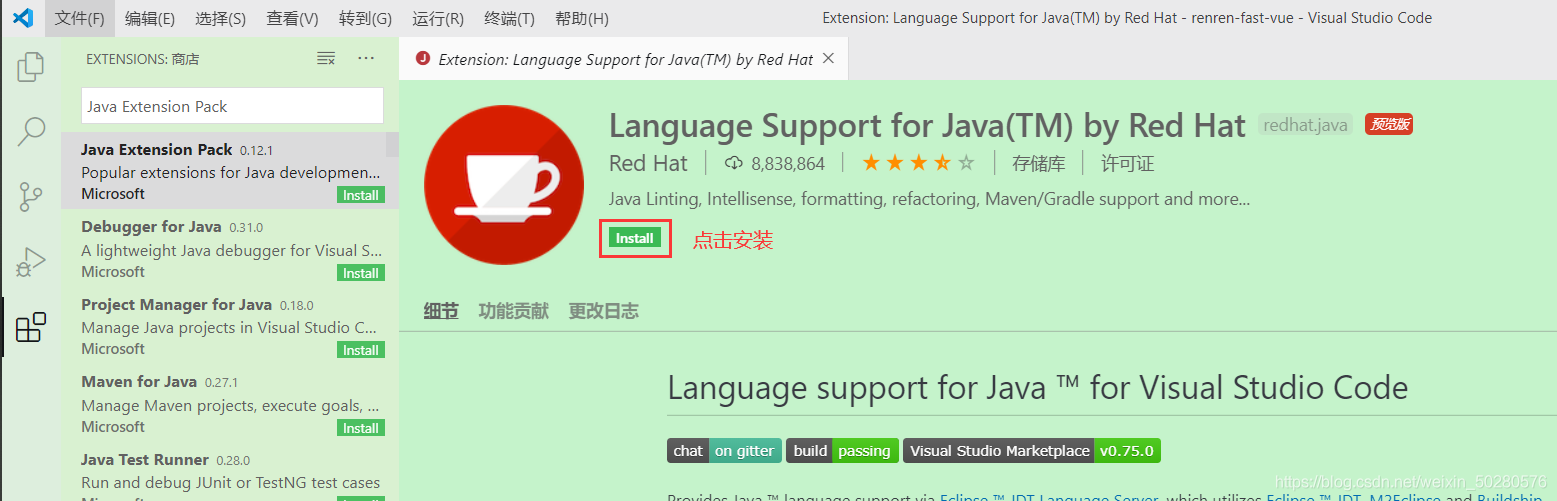Image resolution: width=1557 pixels, height=501 pixels.
Task: Open the Search view in activity bar
Action: [31, 131]
